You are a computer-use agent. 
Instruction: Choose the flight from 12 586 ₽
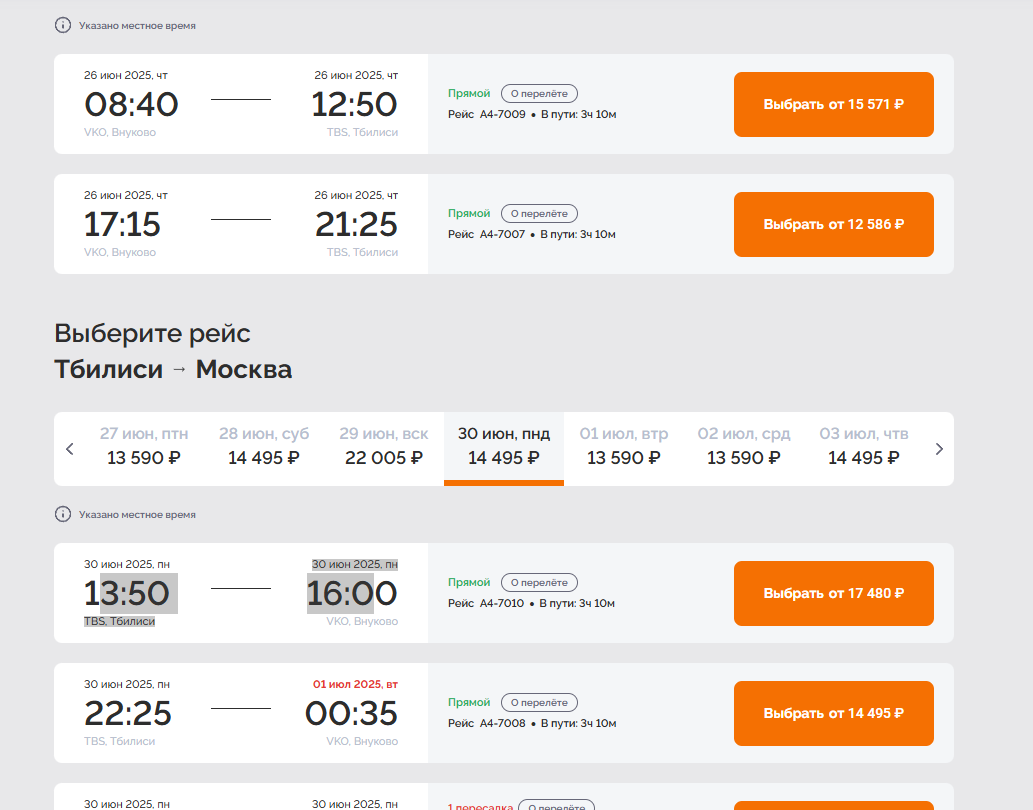(833, 225)
